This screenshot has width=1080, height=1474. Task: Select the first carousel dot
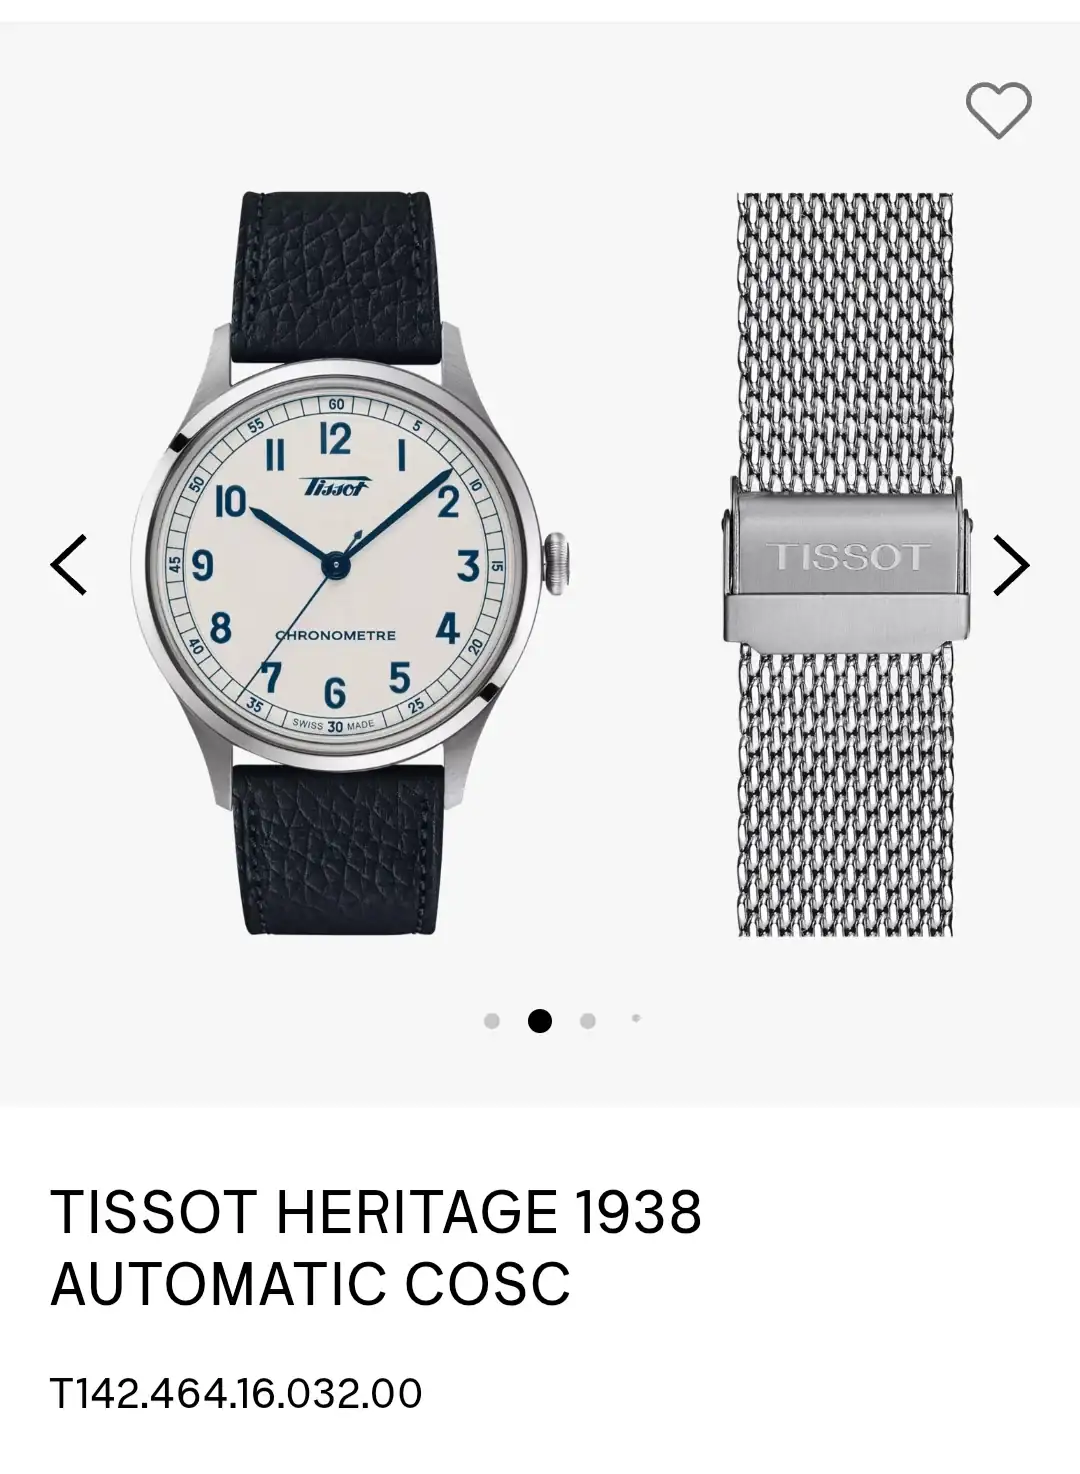[x=491, y=1021]
